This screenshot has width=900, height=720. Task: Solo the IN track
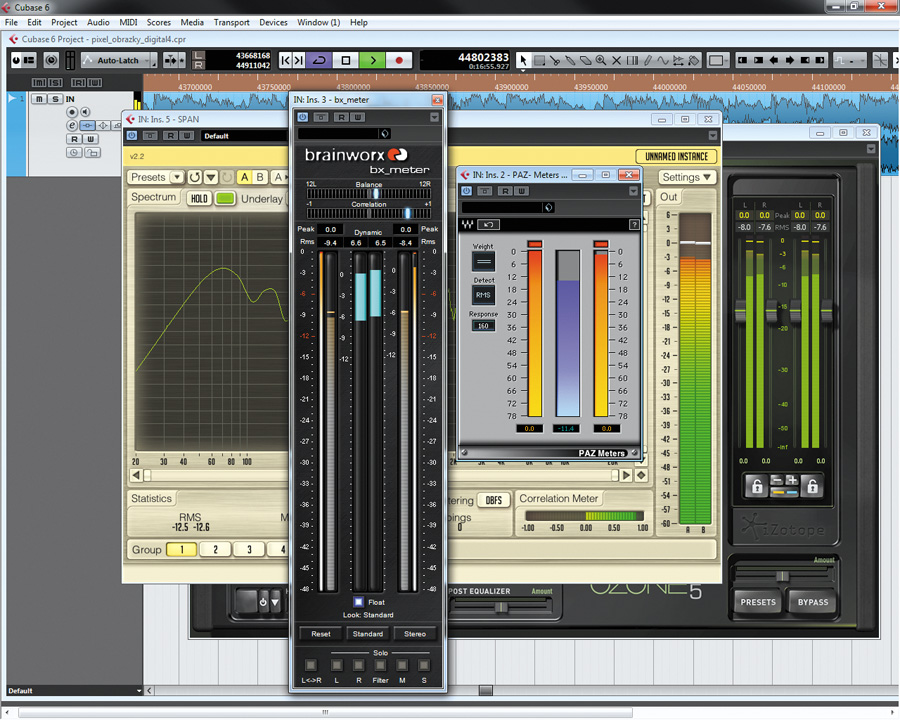click(x=55, y=99)
